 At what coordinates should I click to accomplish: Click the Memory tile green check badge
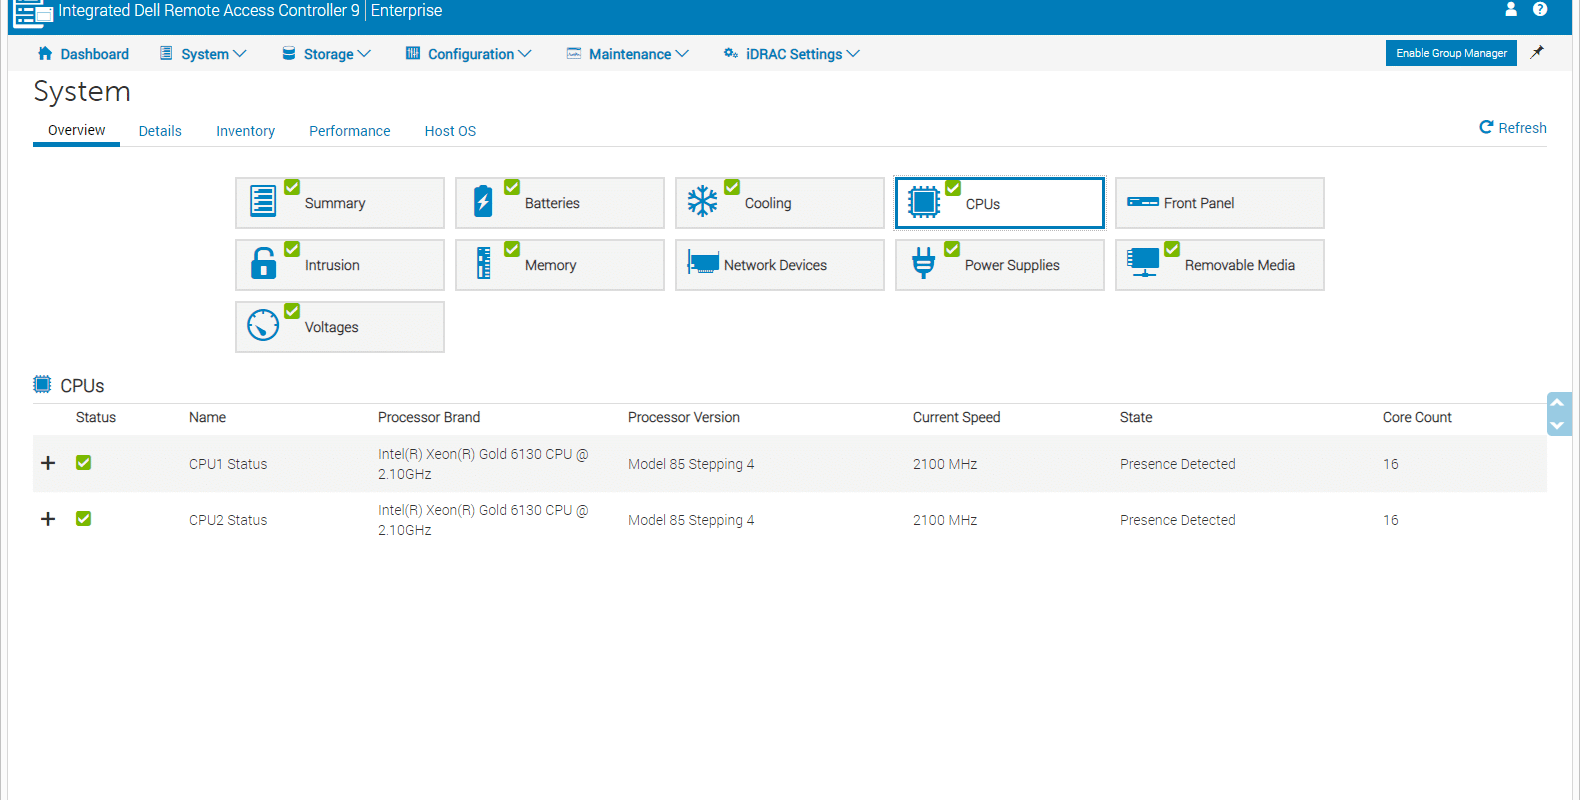[x=512, y=249]
